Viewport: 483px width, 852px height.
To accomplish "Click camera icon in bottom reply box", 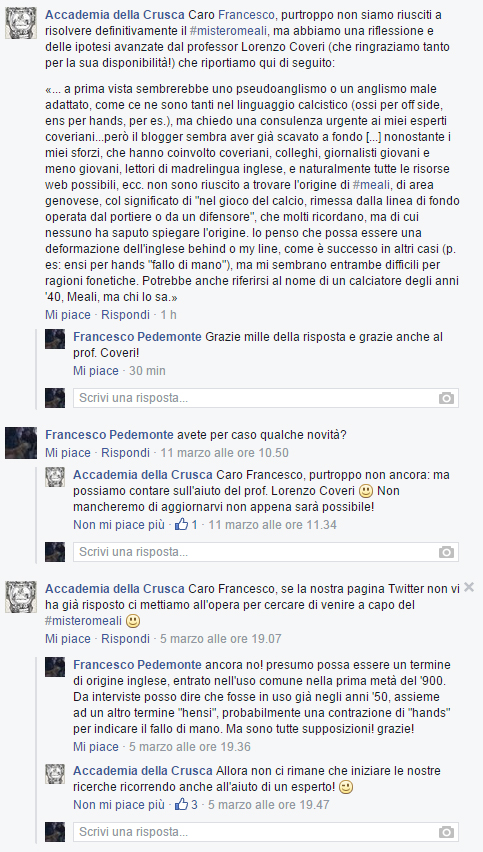I will (x=446, y=832).
